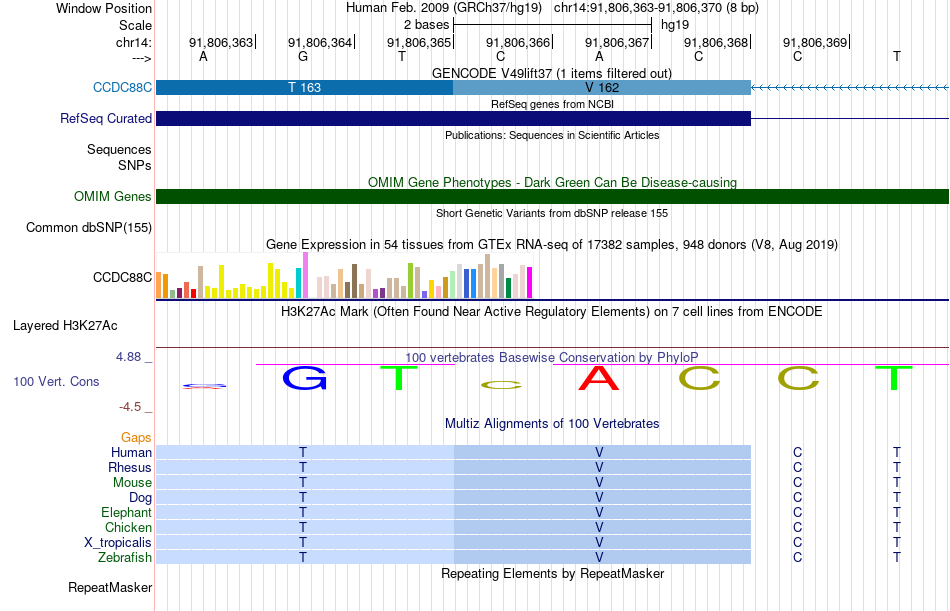Click the Scale label
The image size is (950, 611).
[x=135, y=25]
